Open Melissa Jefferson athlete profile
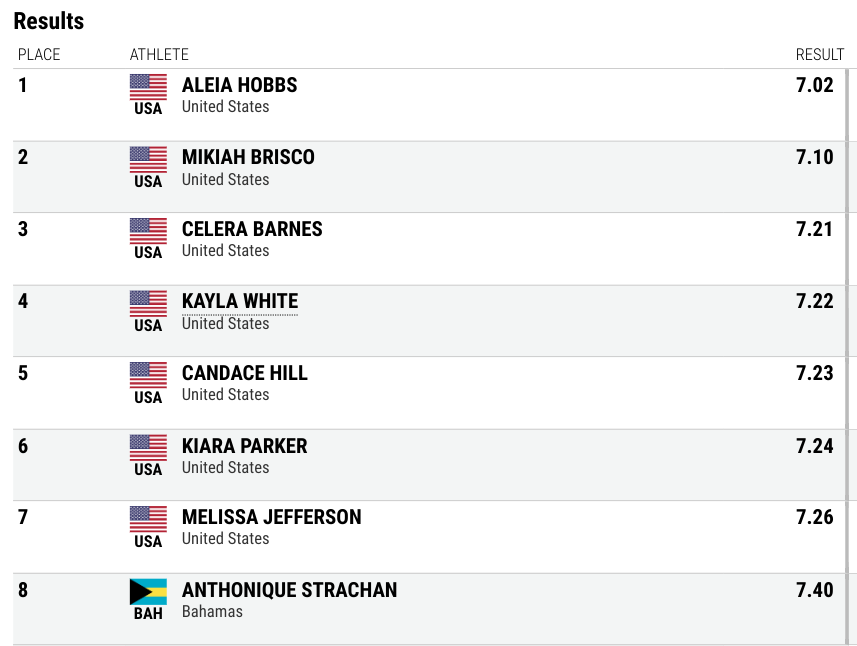This screenshot has height=646, width=857. [x=272, y=517]
